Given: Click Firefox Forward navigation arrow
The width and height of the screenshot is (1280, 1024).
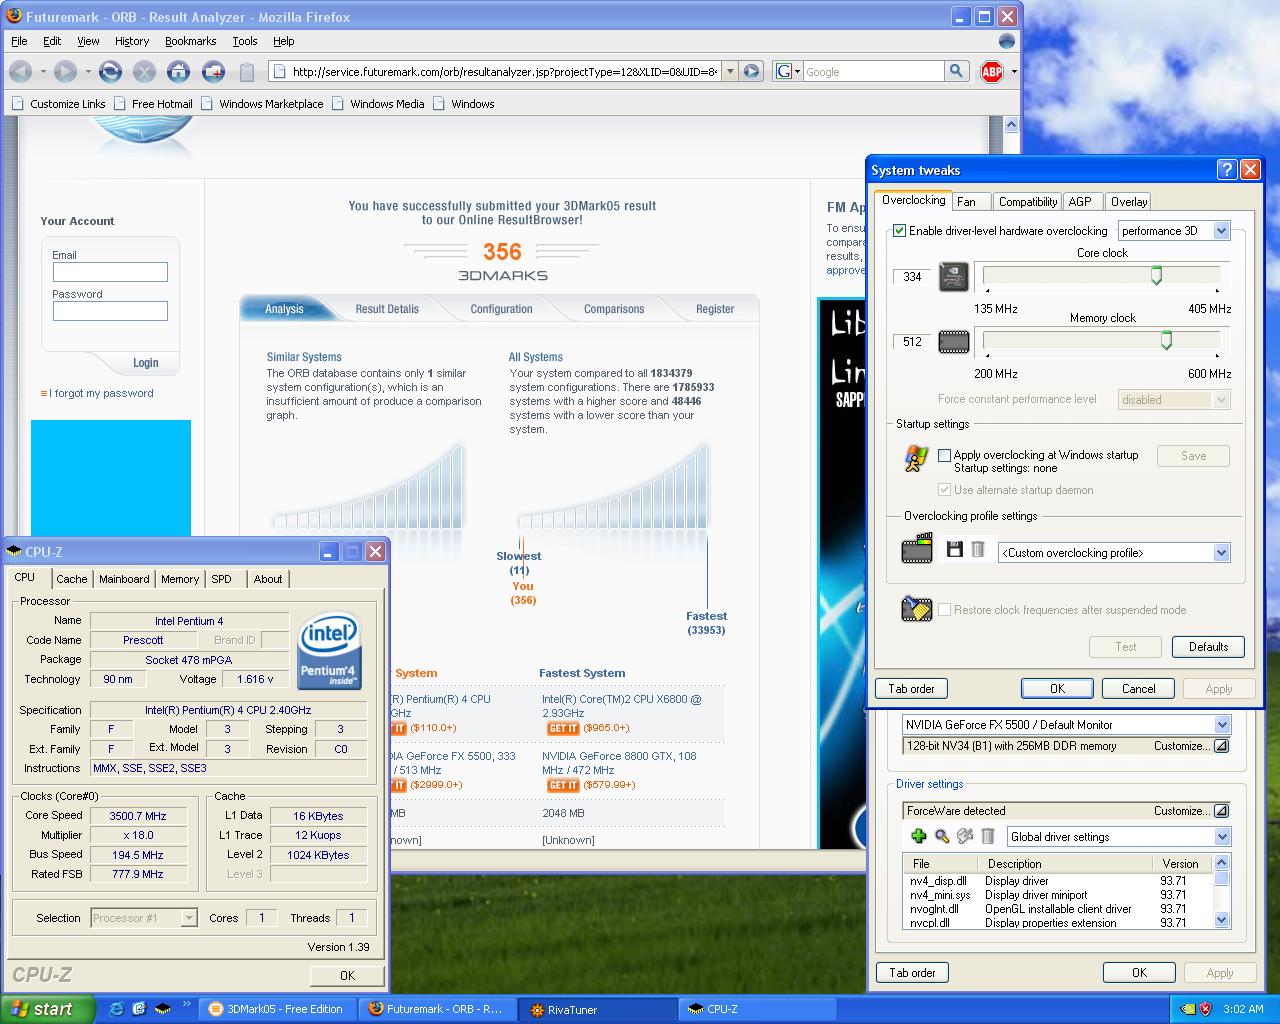Looking at the screenshot, I should pos(65,71).
